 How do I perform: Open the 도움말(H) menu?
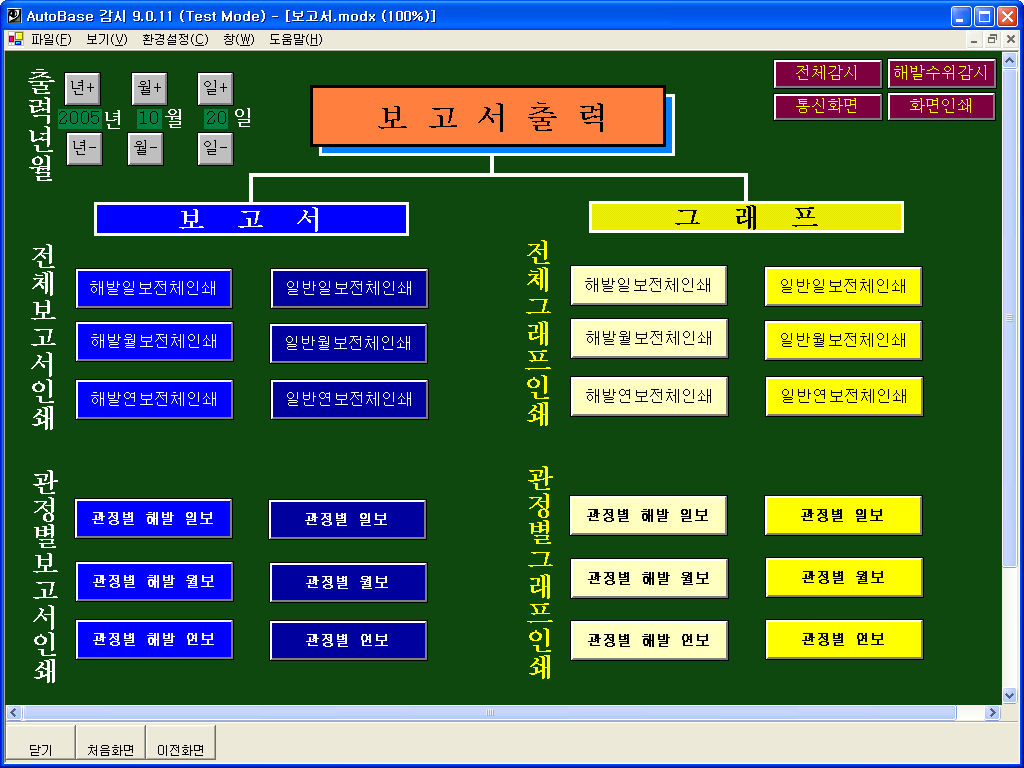295,40
